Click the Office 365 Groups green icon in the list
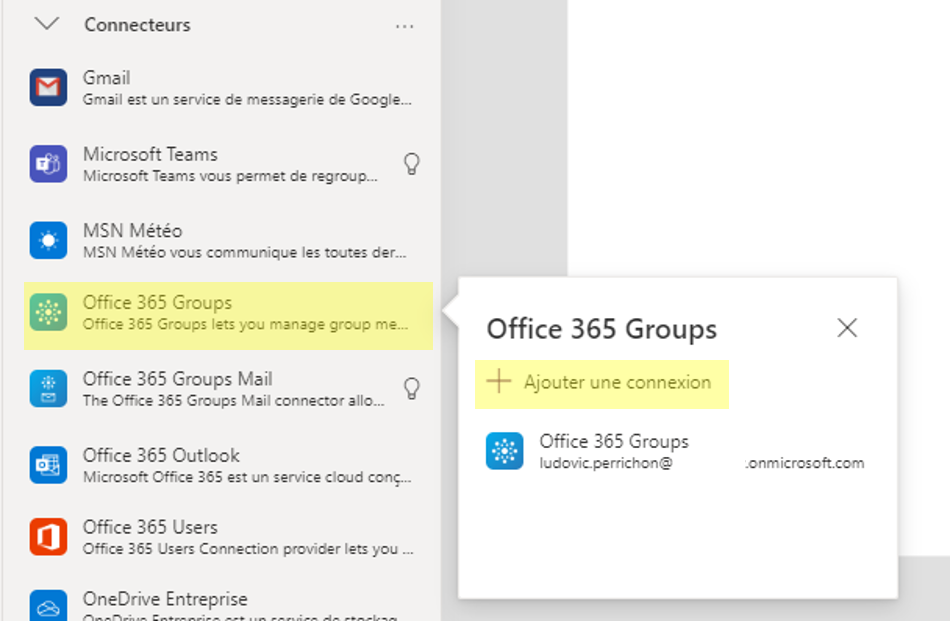This screenshot has height=621, width=950. (48, 312)
